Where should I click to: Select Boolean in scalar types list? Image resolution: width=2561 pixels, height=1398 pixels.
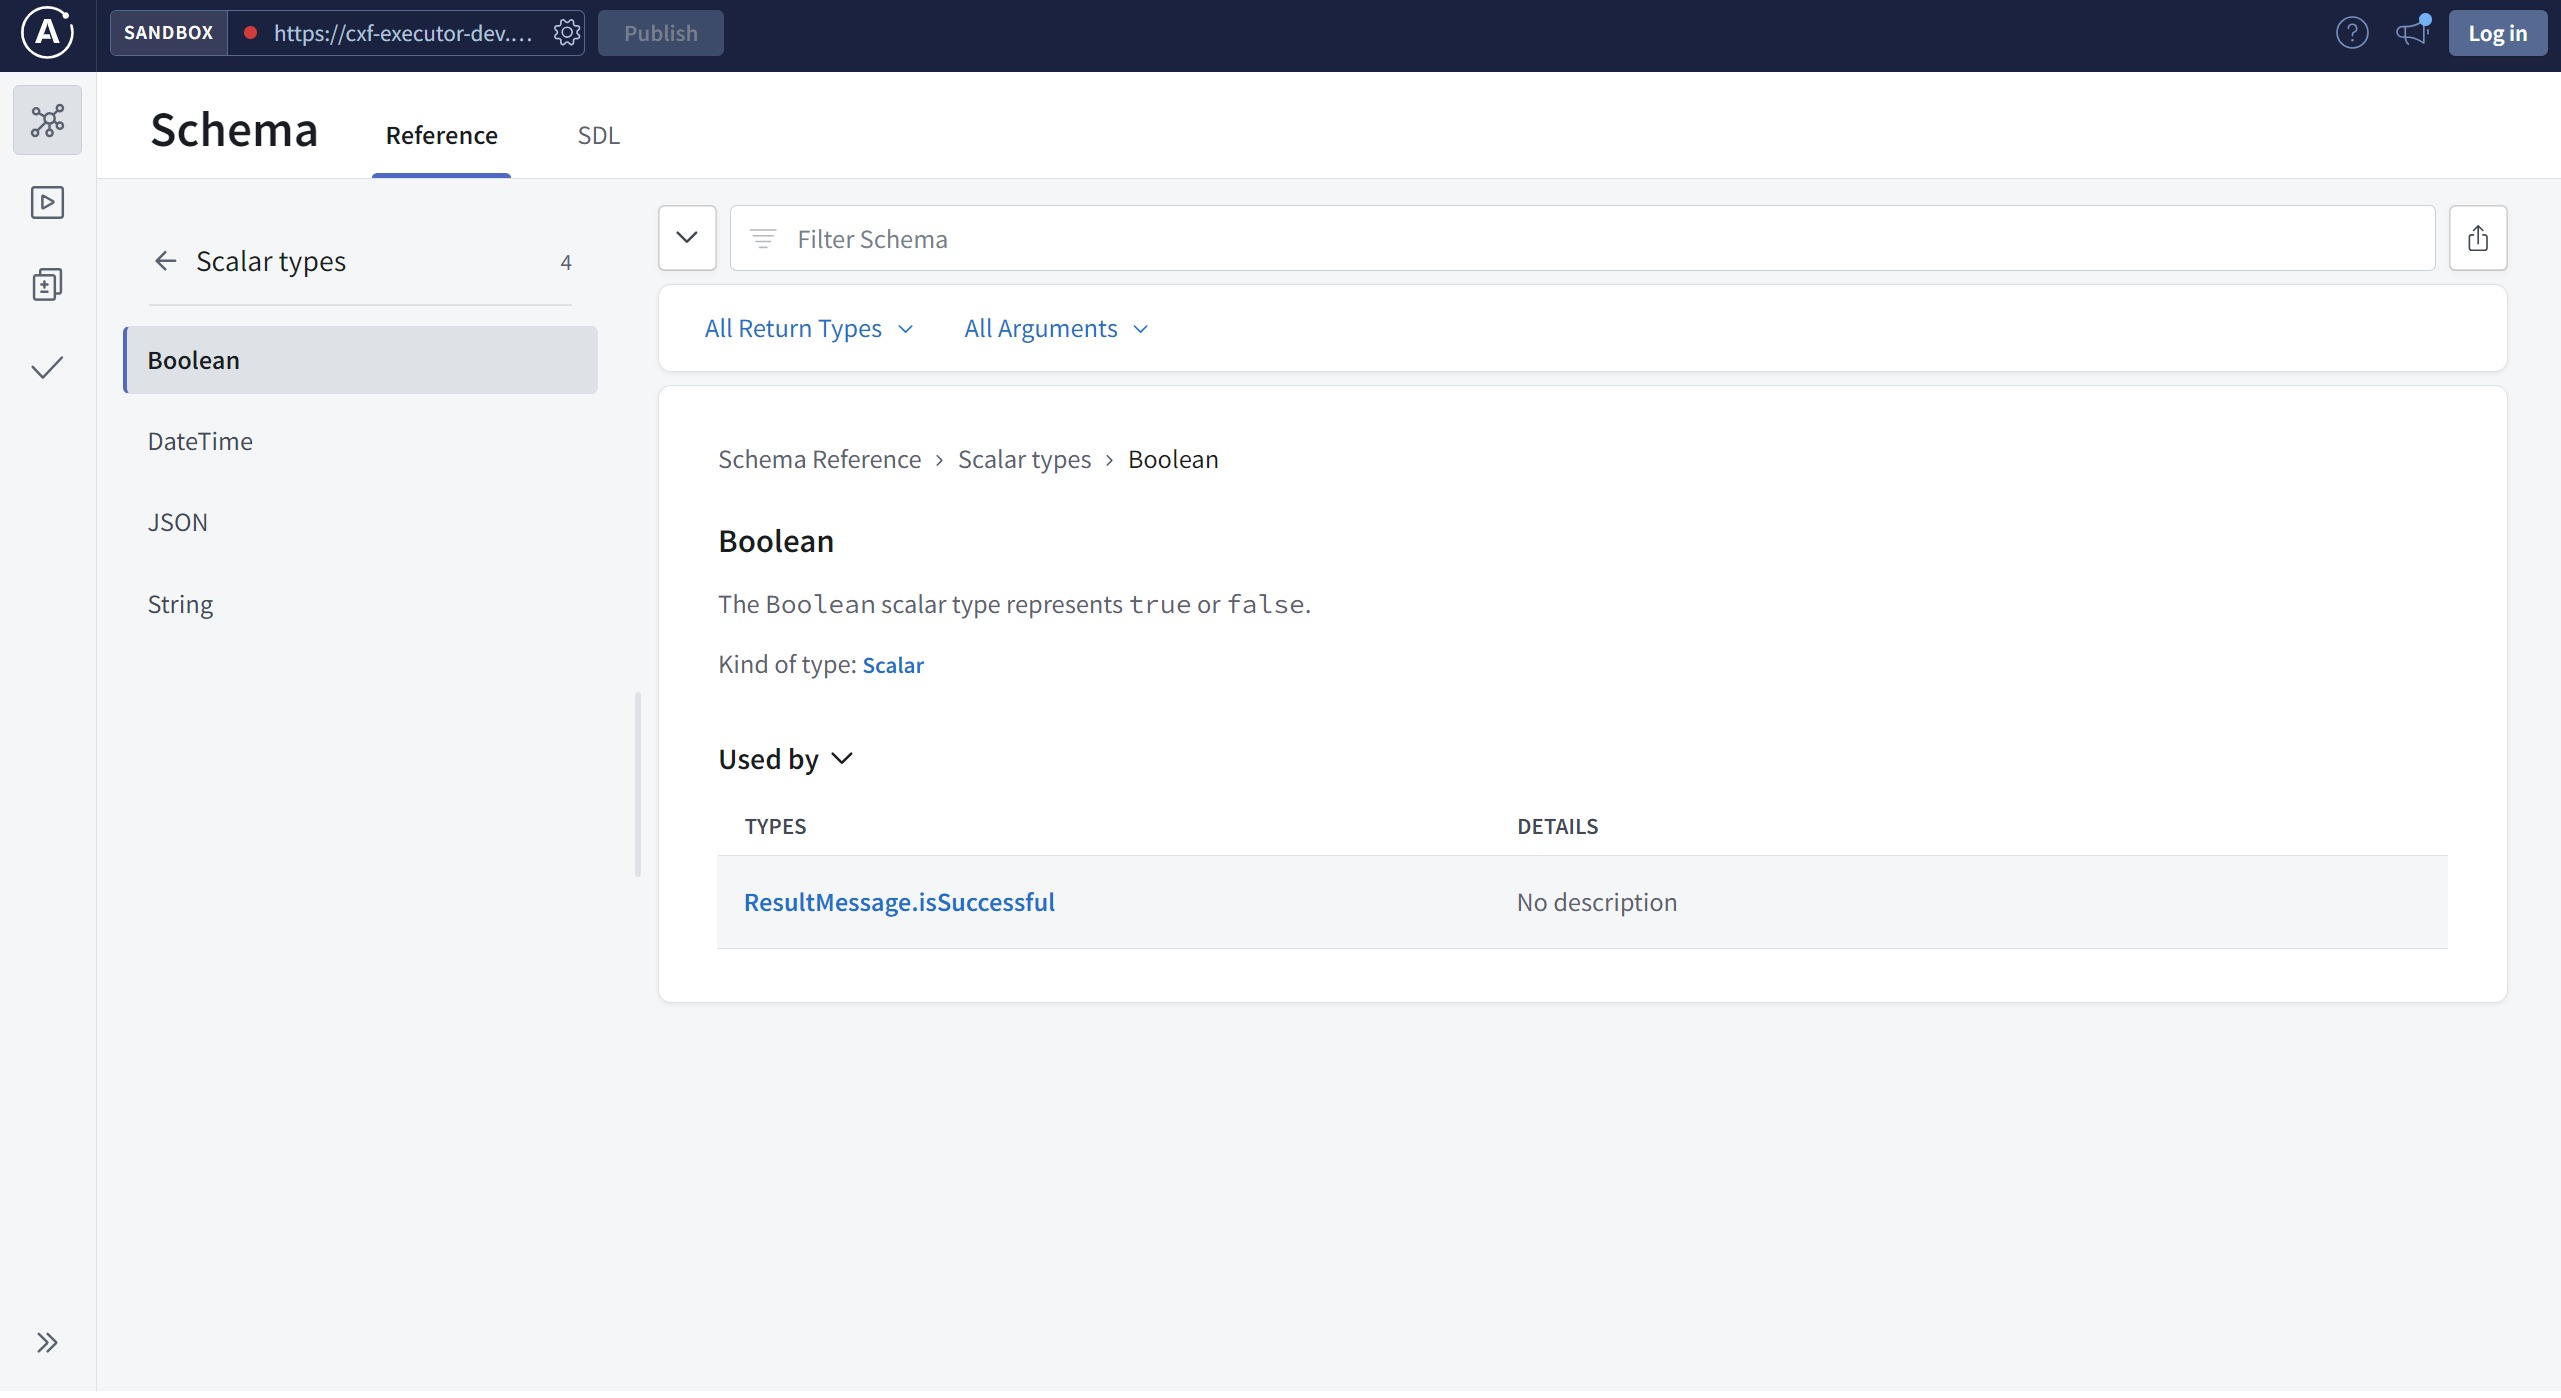click(x=360, y=361)
